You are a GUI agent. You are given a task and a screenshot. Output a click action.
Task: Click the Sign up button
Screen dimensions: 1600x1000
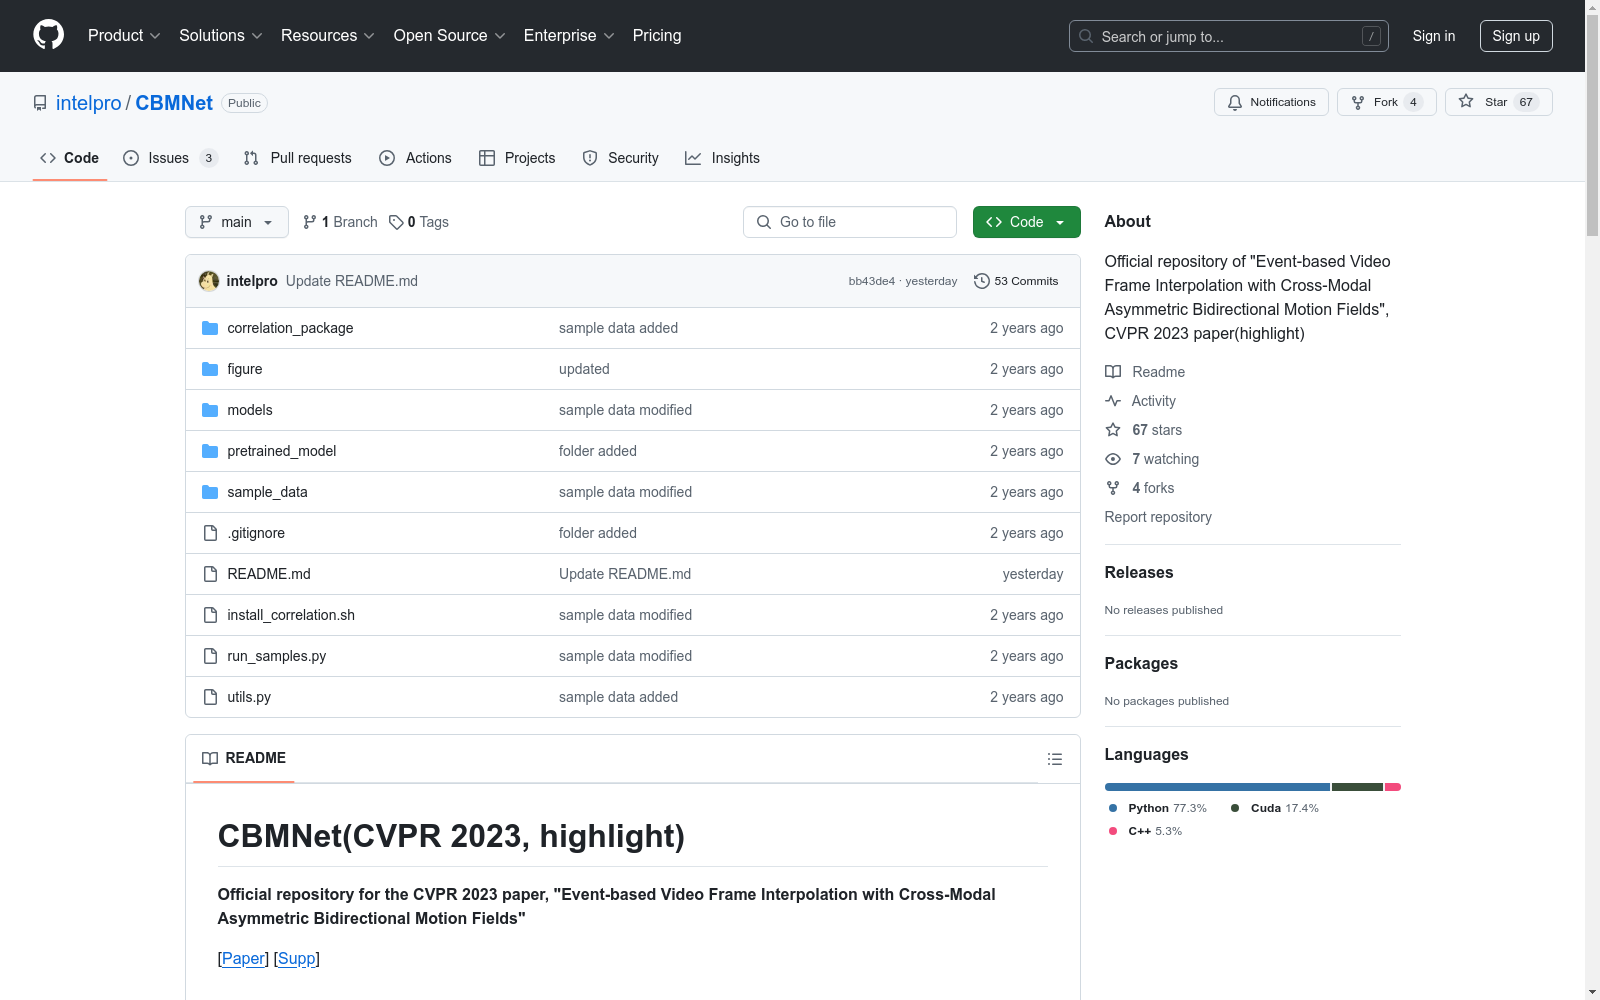tap(1516, 36)
